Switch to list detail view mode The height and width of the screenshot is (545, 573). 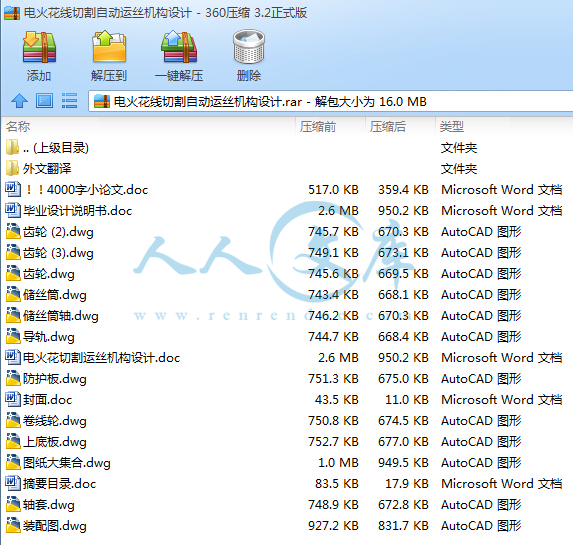point(69,101)
